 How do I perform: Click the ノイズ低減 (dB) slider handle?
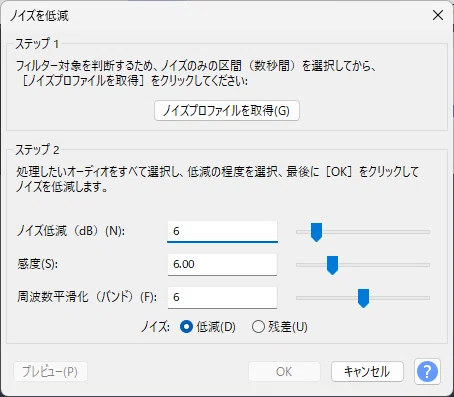pos(316,232)
